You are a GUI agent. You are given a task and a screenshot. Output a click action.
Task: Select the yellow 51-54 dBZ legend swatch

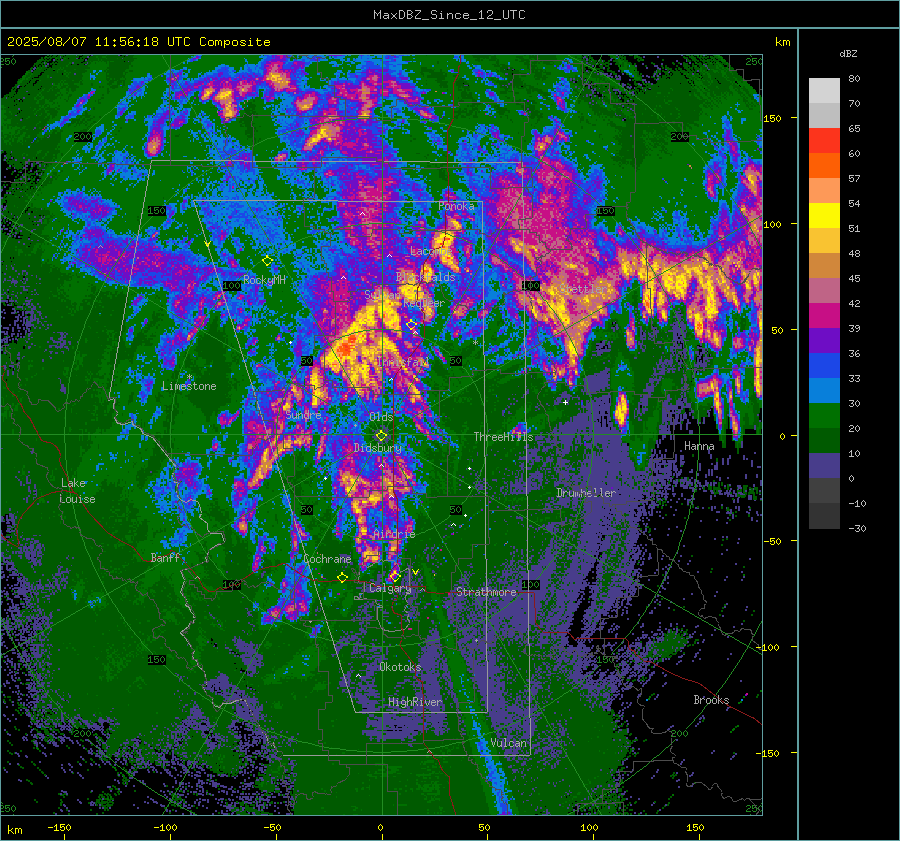pos(824,216)
